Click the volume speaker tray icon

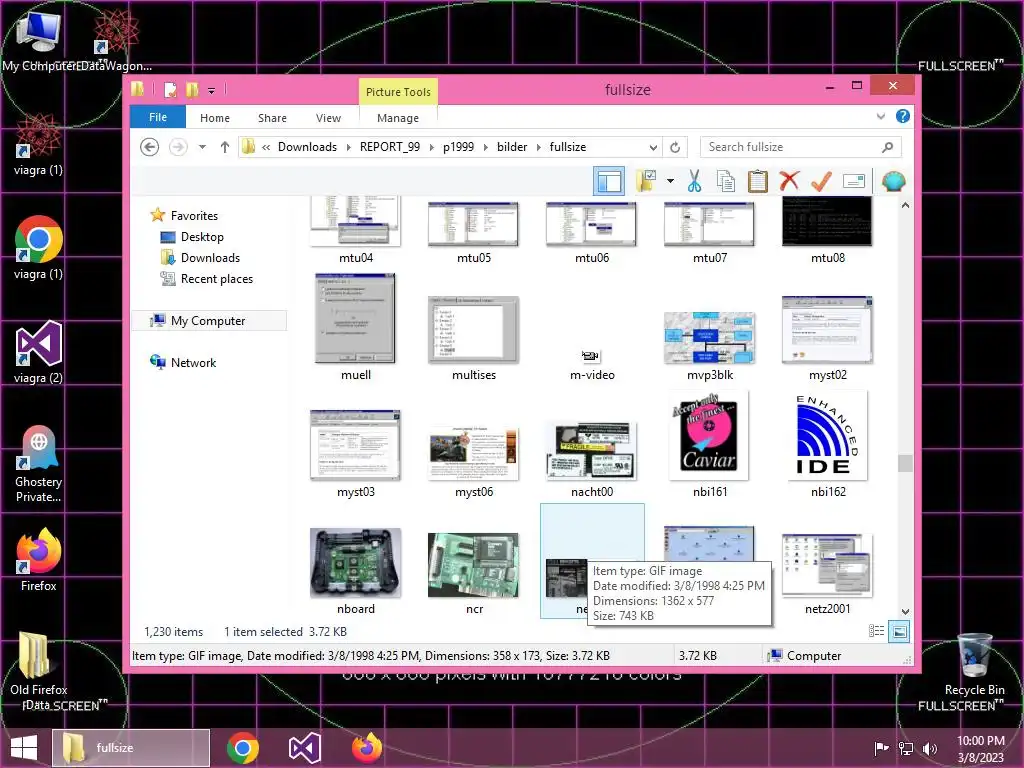pos(930,748)
